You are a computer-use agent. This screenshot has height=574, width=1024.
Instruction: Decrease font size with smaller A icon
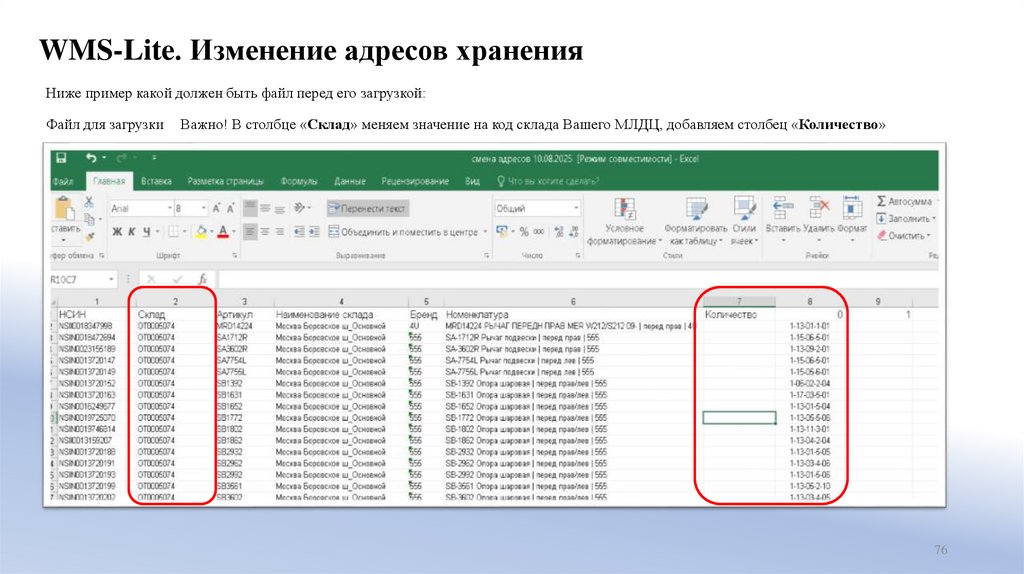(x=231, y=208)
